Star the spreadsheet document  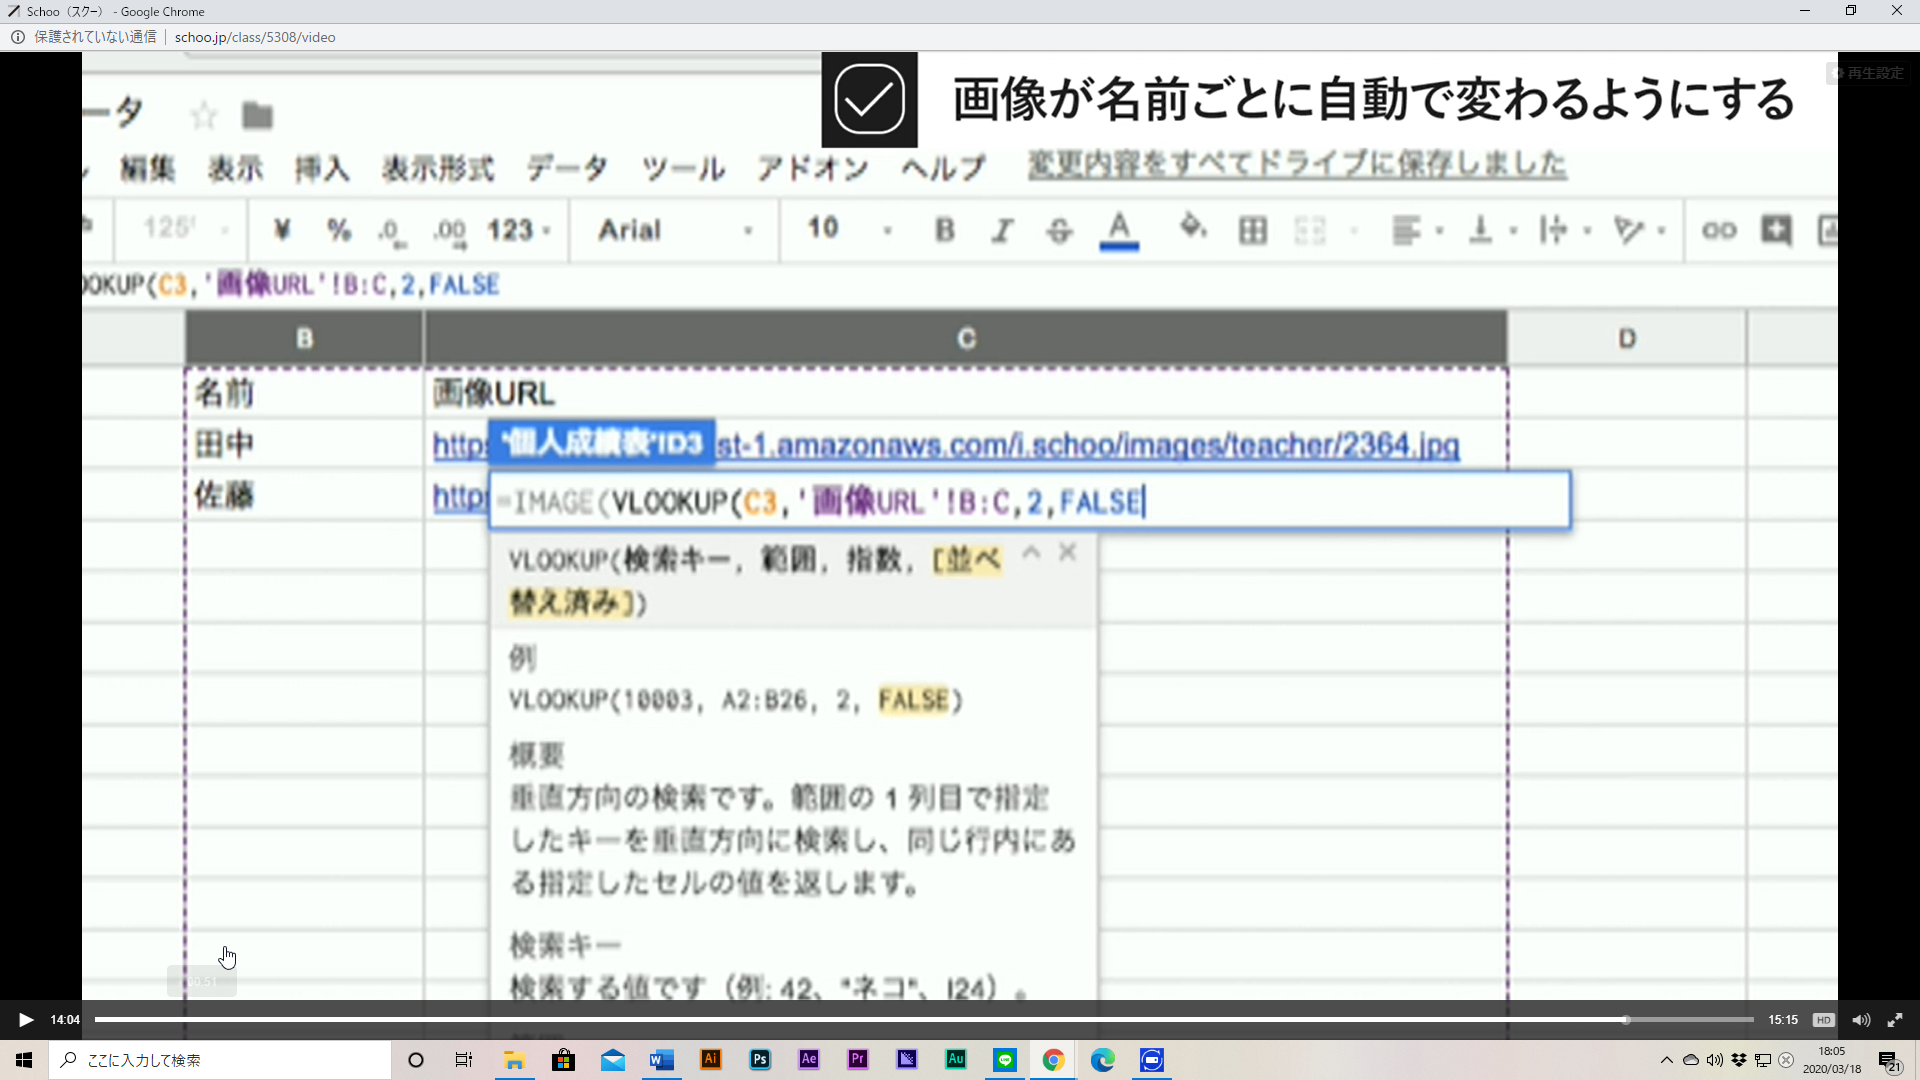click(204, 116)
